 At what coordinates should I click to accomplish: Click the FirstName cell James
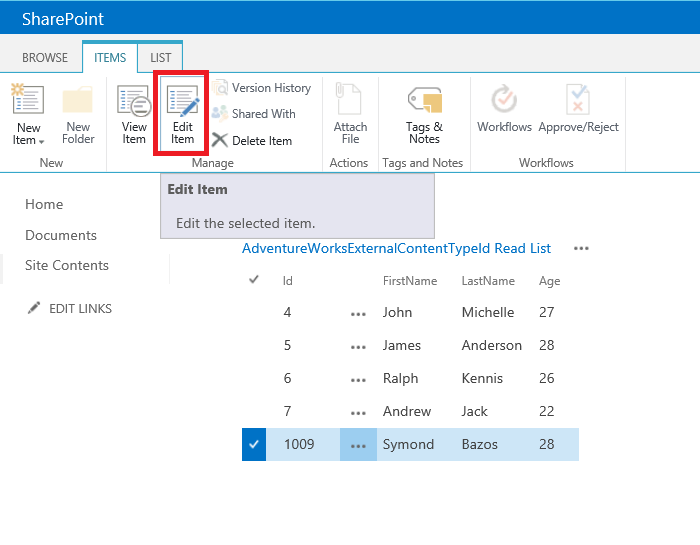coord(402,345)
